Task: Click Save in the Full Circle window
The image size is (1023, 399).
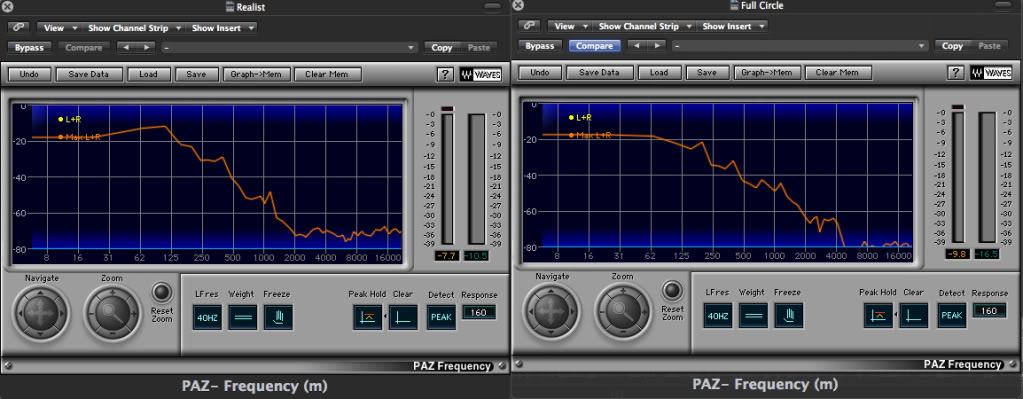Action: pyautogui.click(x=707, y=73)
